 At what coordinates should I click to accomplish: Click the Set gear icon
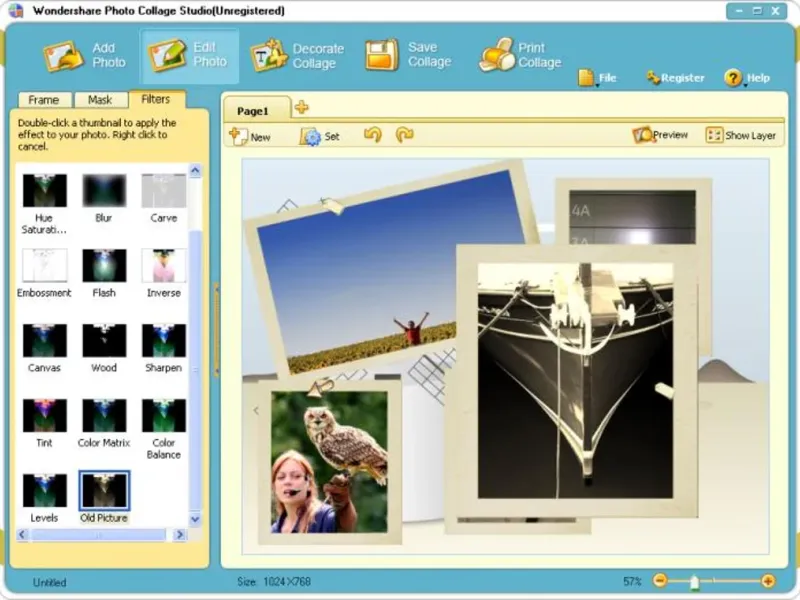[310, 136]
